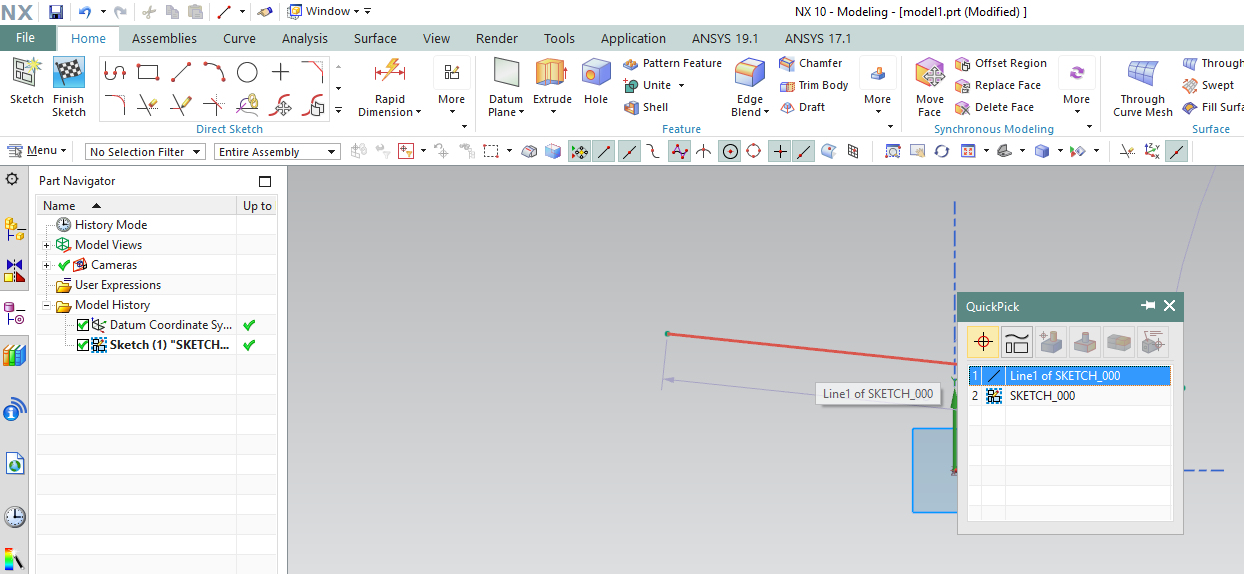Click the Chamfer button

pos(811,63)
